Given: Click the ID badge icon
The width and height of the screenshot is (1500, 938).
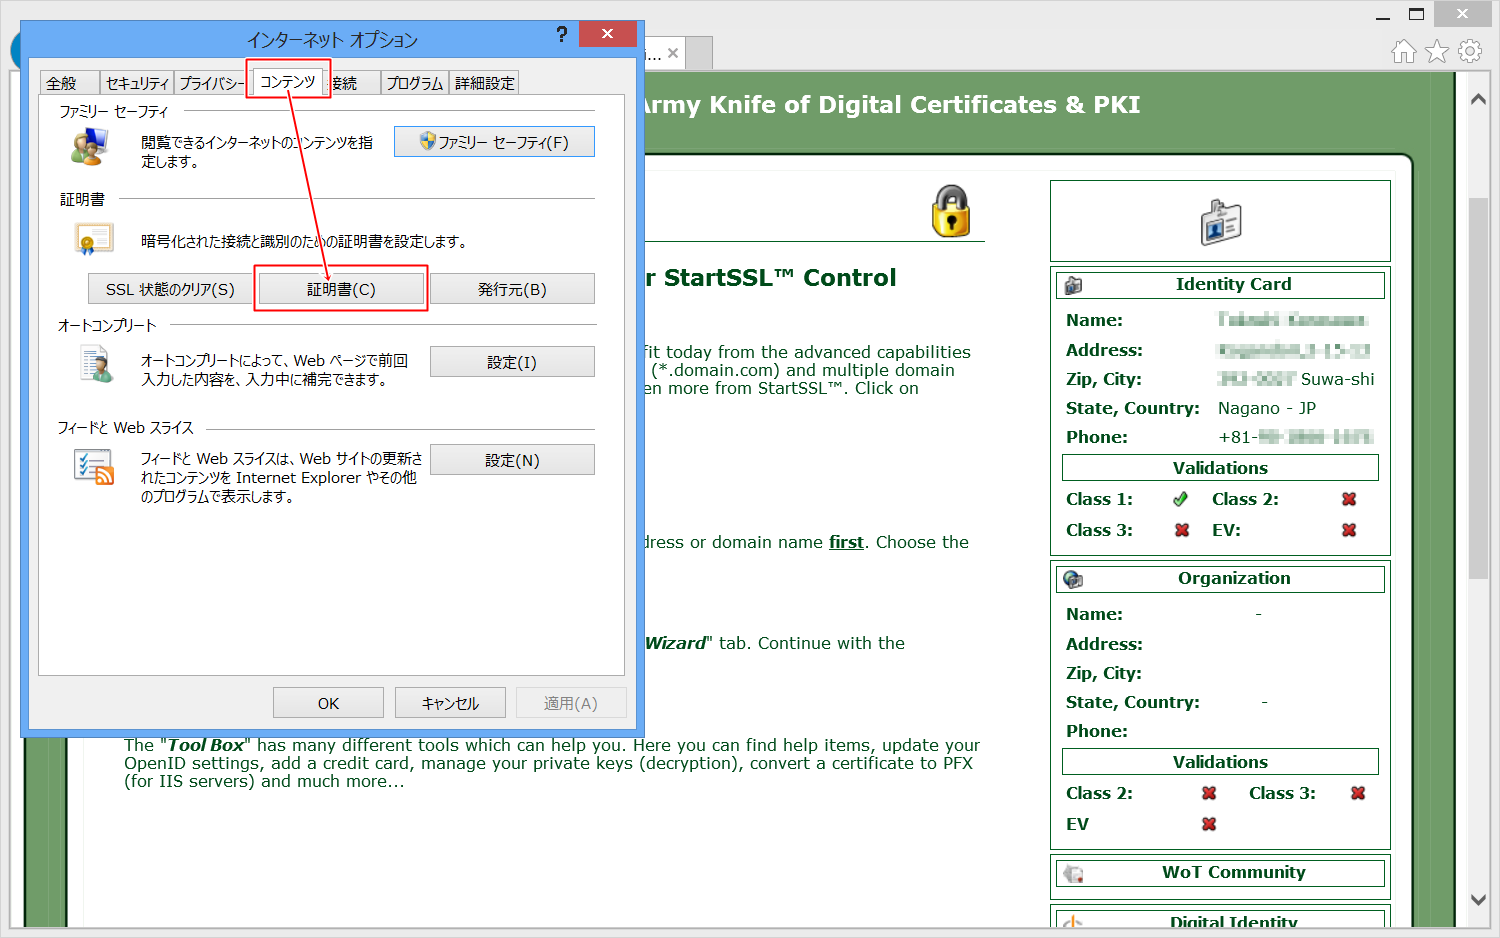Looking at the screenshot, I should tap(1220, 222).
